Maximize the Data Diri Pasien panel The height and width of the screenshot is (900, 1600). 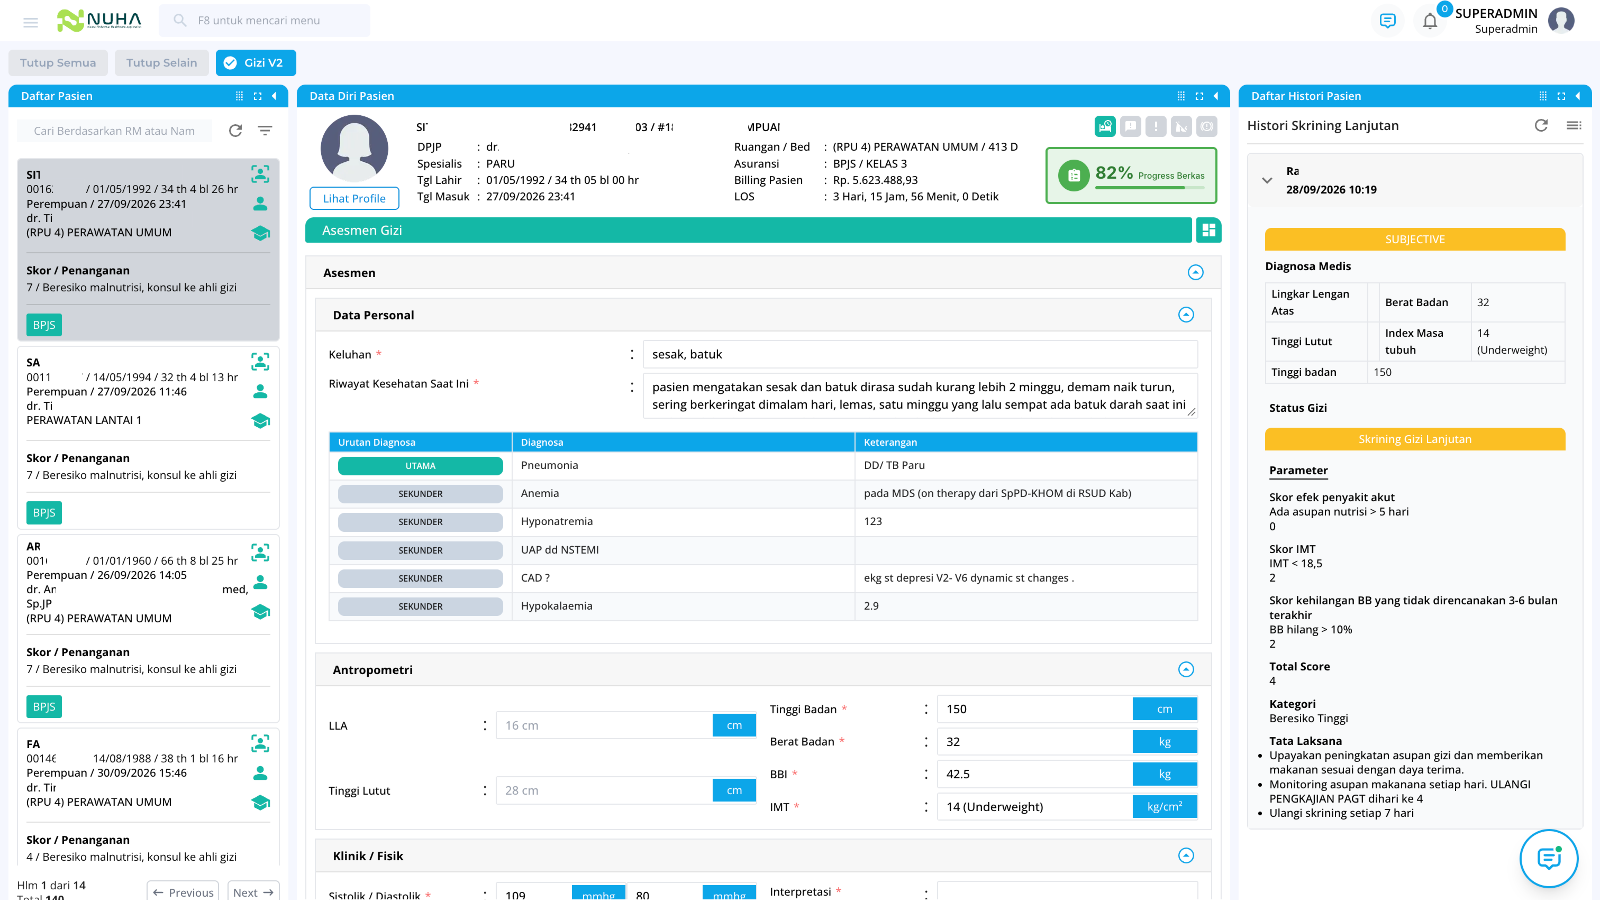(x=1199, y=96)
